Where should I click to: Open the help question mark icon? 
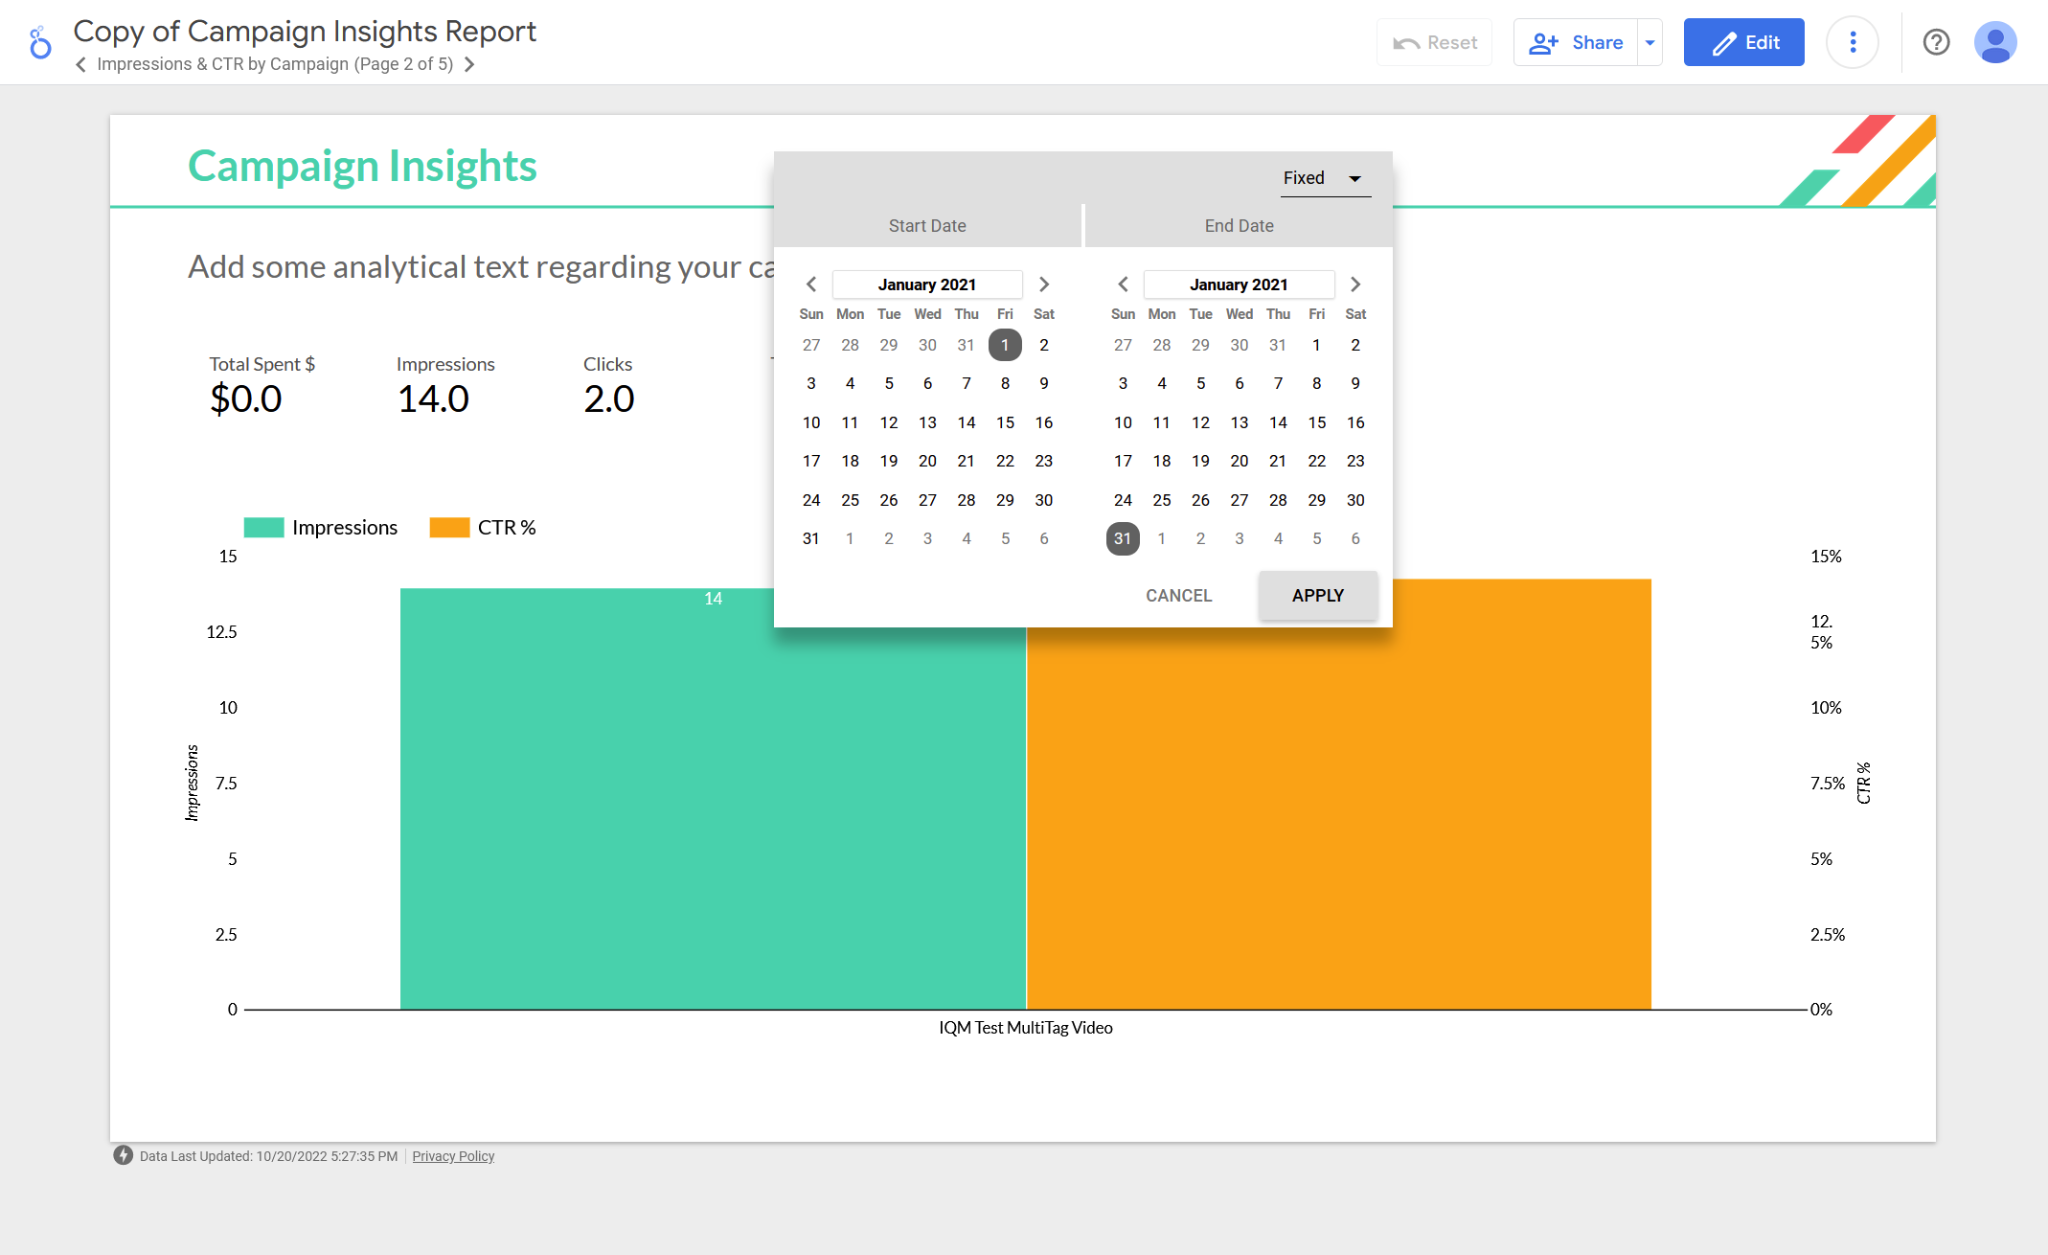pyautogui.click(x=1936, y=42)
